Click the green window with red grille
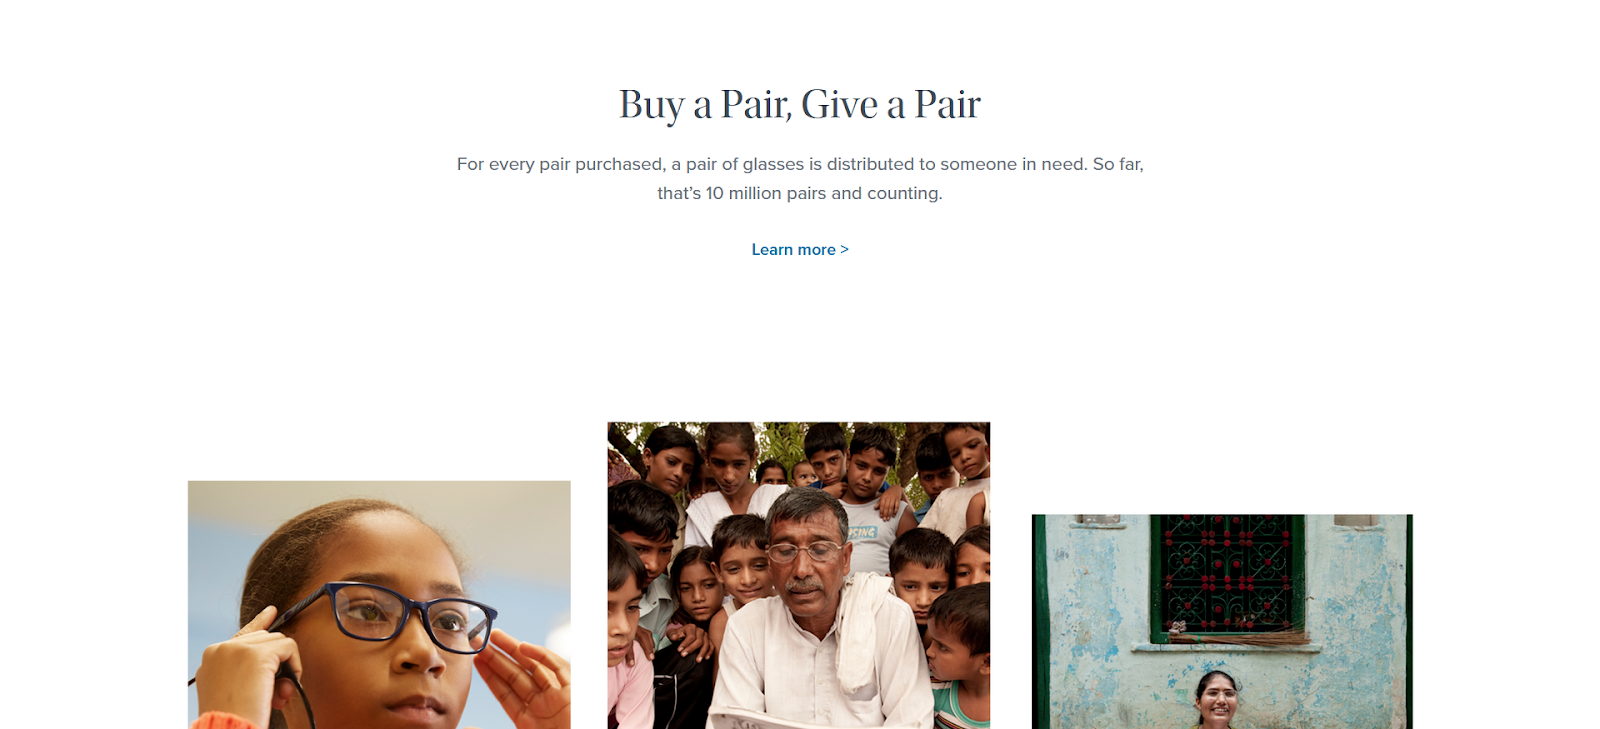 point(1227,577)
